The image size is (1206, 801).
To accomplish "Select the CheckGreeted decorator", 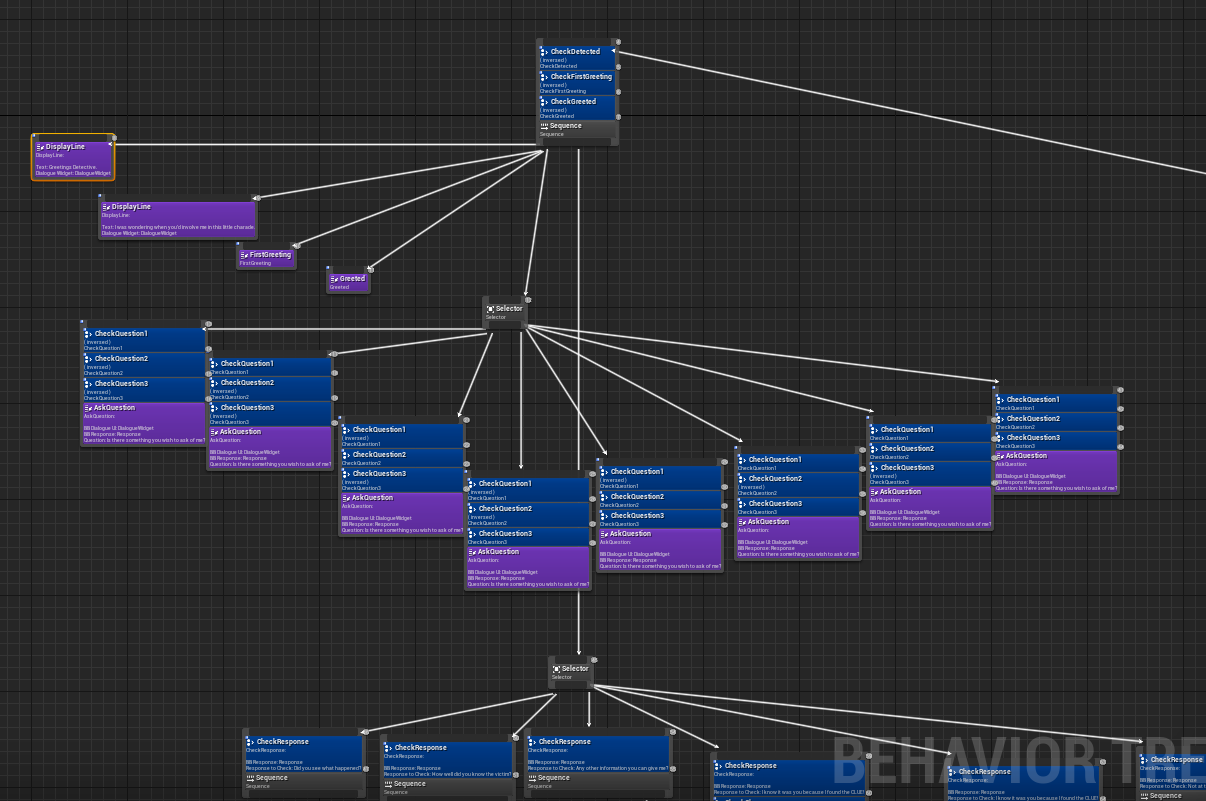I will (x=577, y=106).
